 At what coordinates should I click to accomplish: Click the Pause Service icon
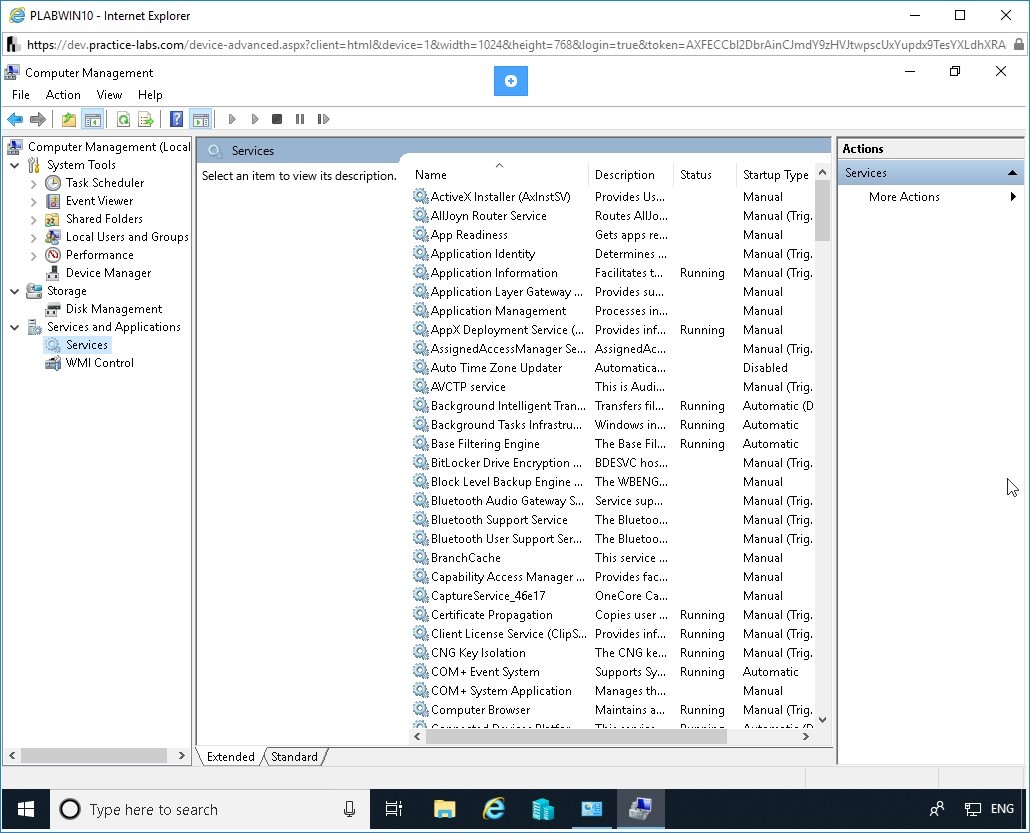(x=300, y=119)
